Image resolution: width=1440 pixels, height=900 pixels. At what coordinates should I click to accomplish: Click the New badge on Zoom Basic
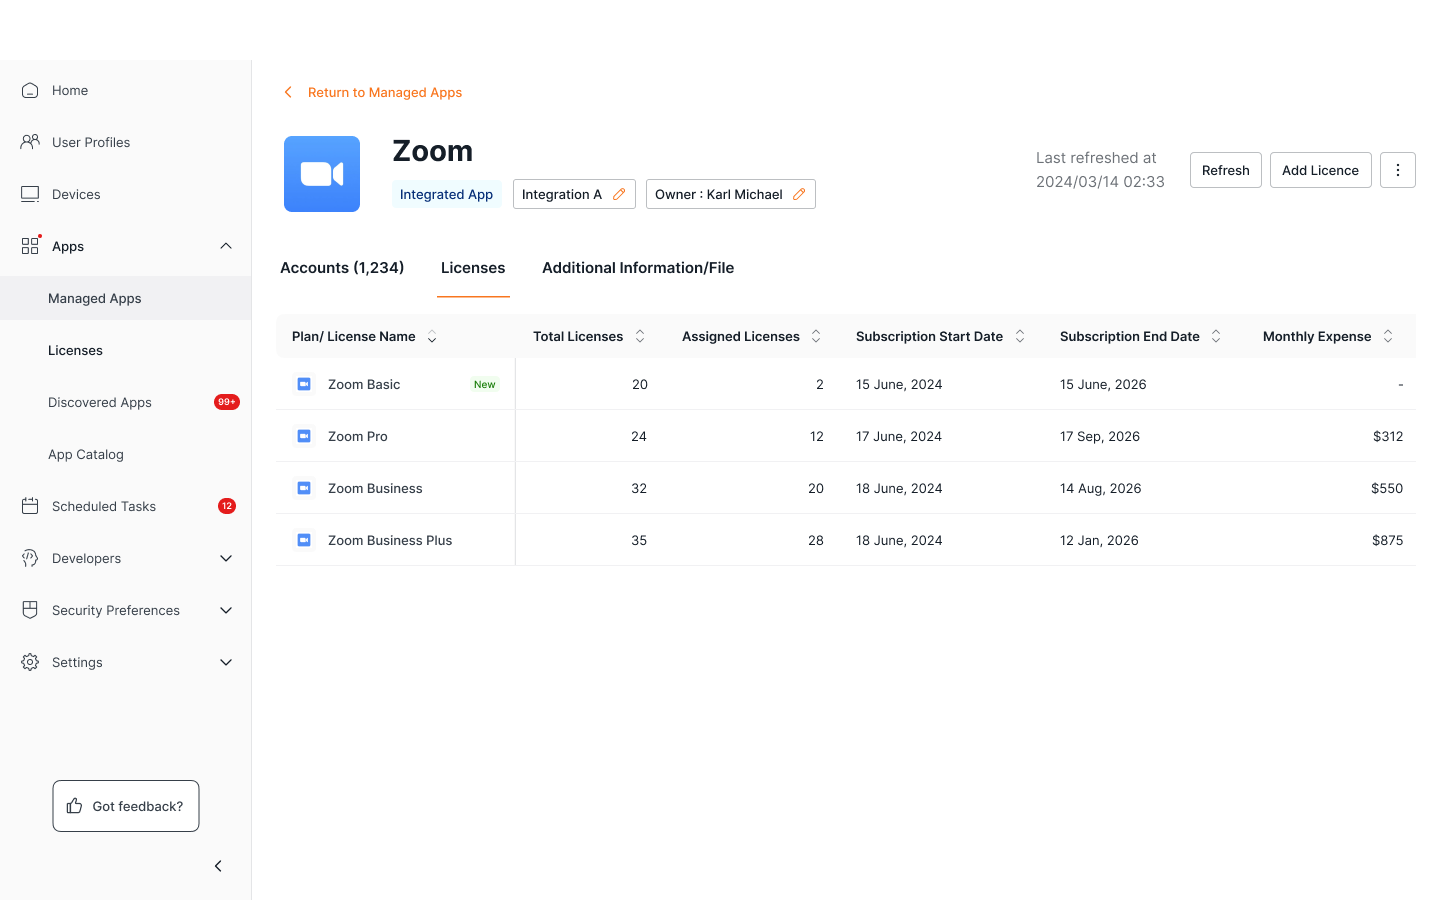click(485, 384)
